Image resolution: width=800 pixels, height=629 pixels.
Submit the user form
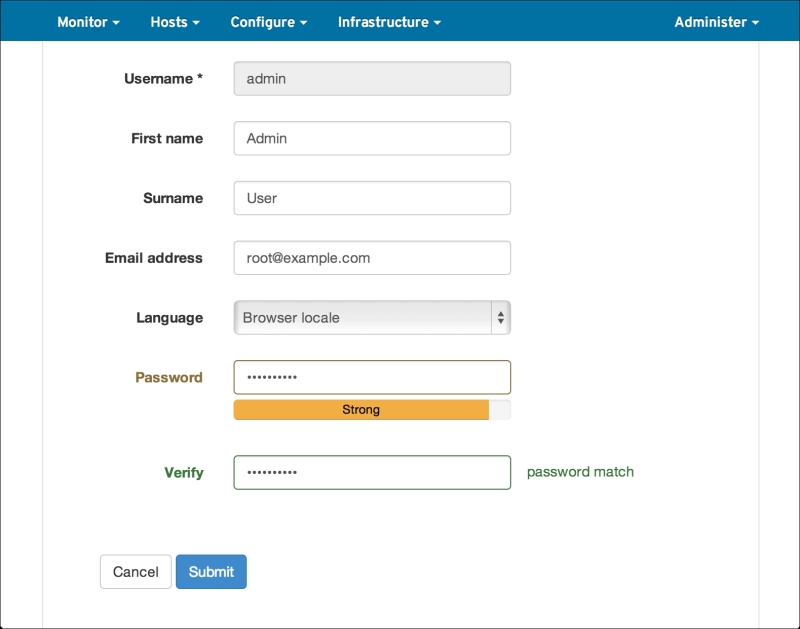tap(211, 572)
